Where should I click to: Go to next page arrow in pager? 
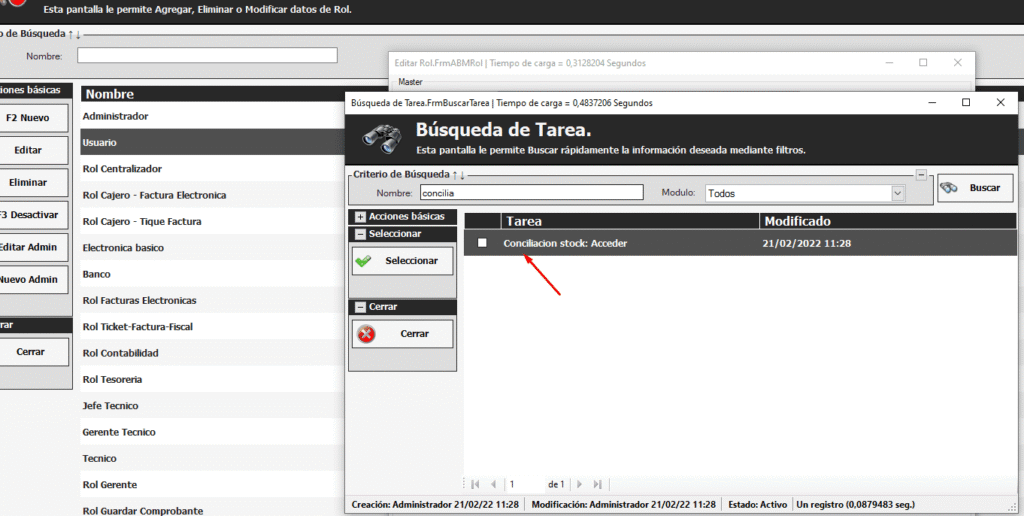(581, 484)
